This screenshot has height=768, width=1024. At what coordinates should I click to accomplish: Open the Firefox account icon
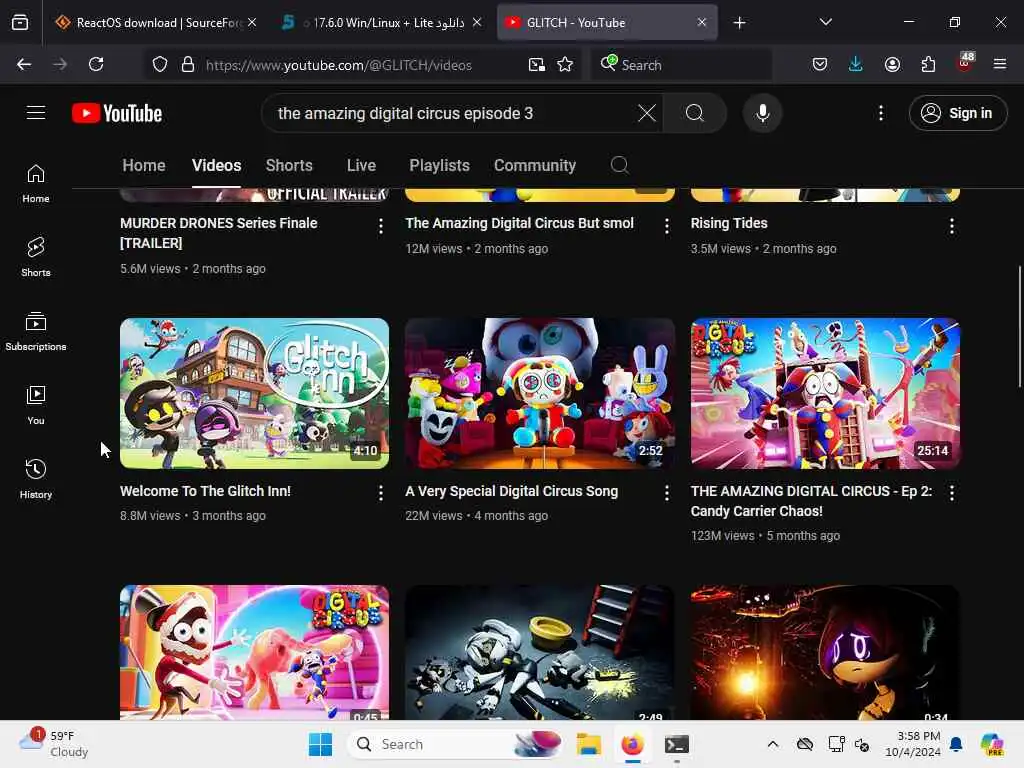click(892, 65)
